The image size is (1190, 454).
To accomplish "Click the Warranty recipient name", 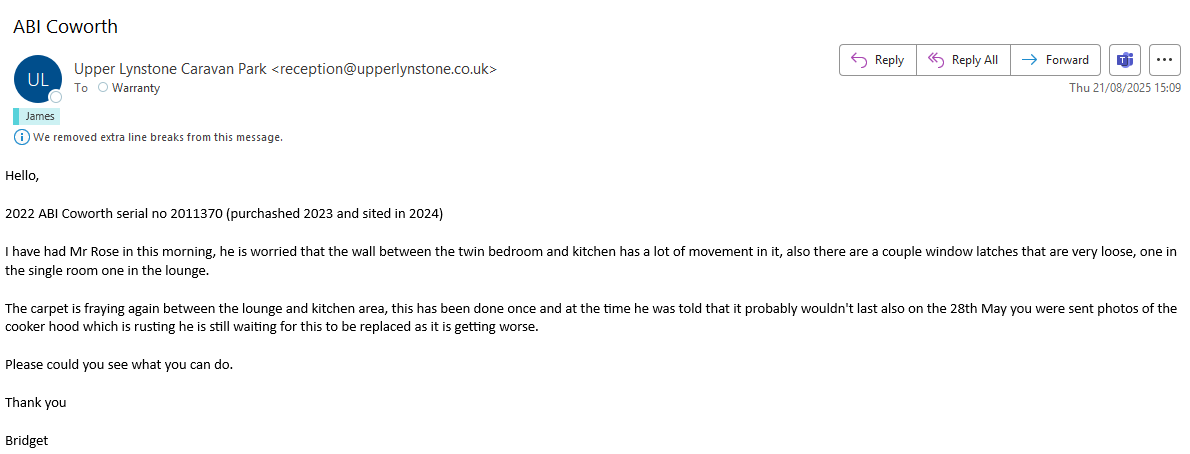I will (136, 88).
